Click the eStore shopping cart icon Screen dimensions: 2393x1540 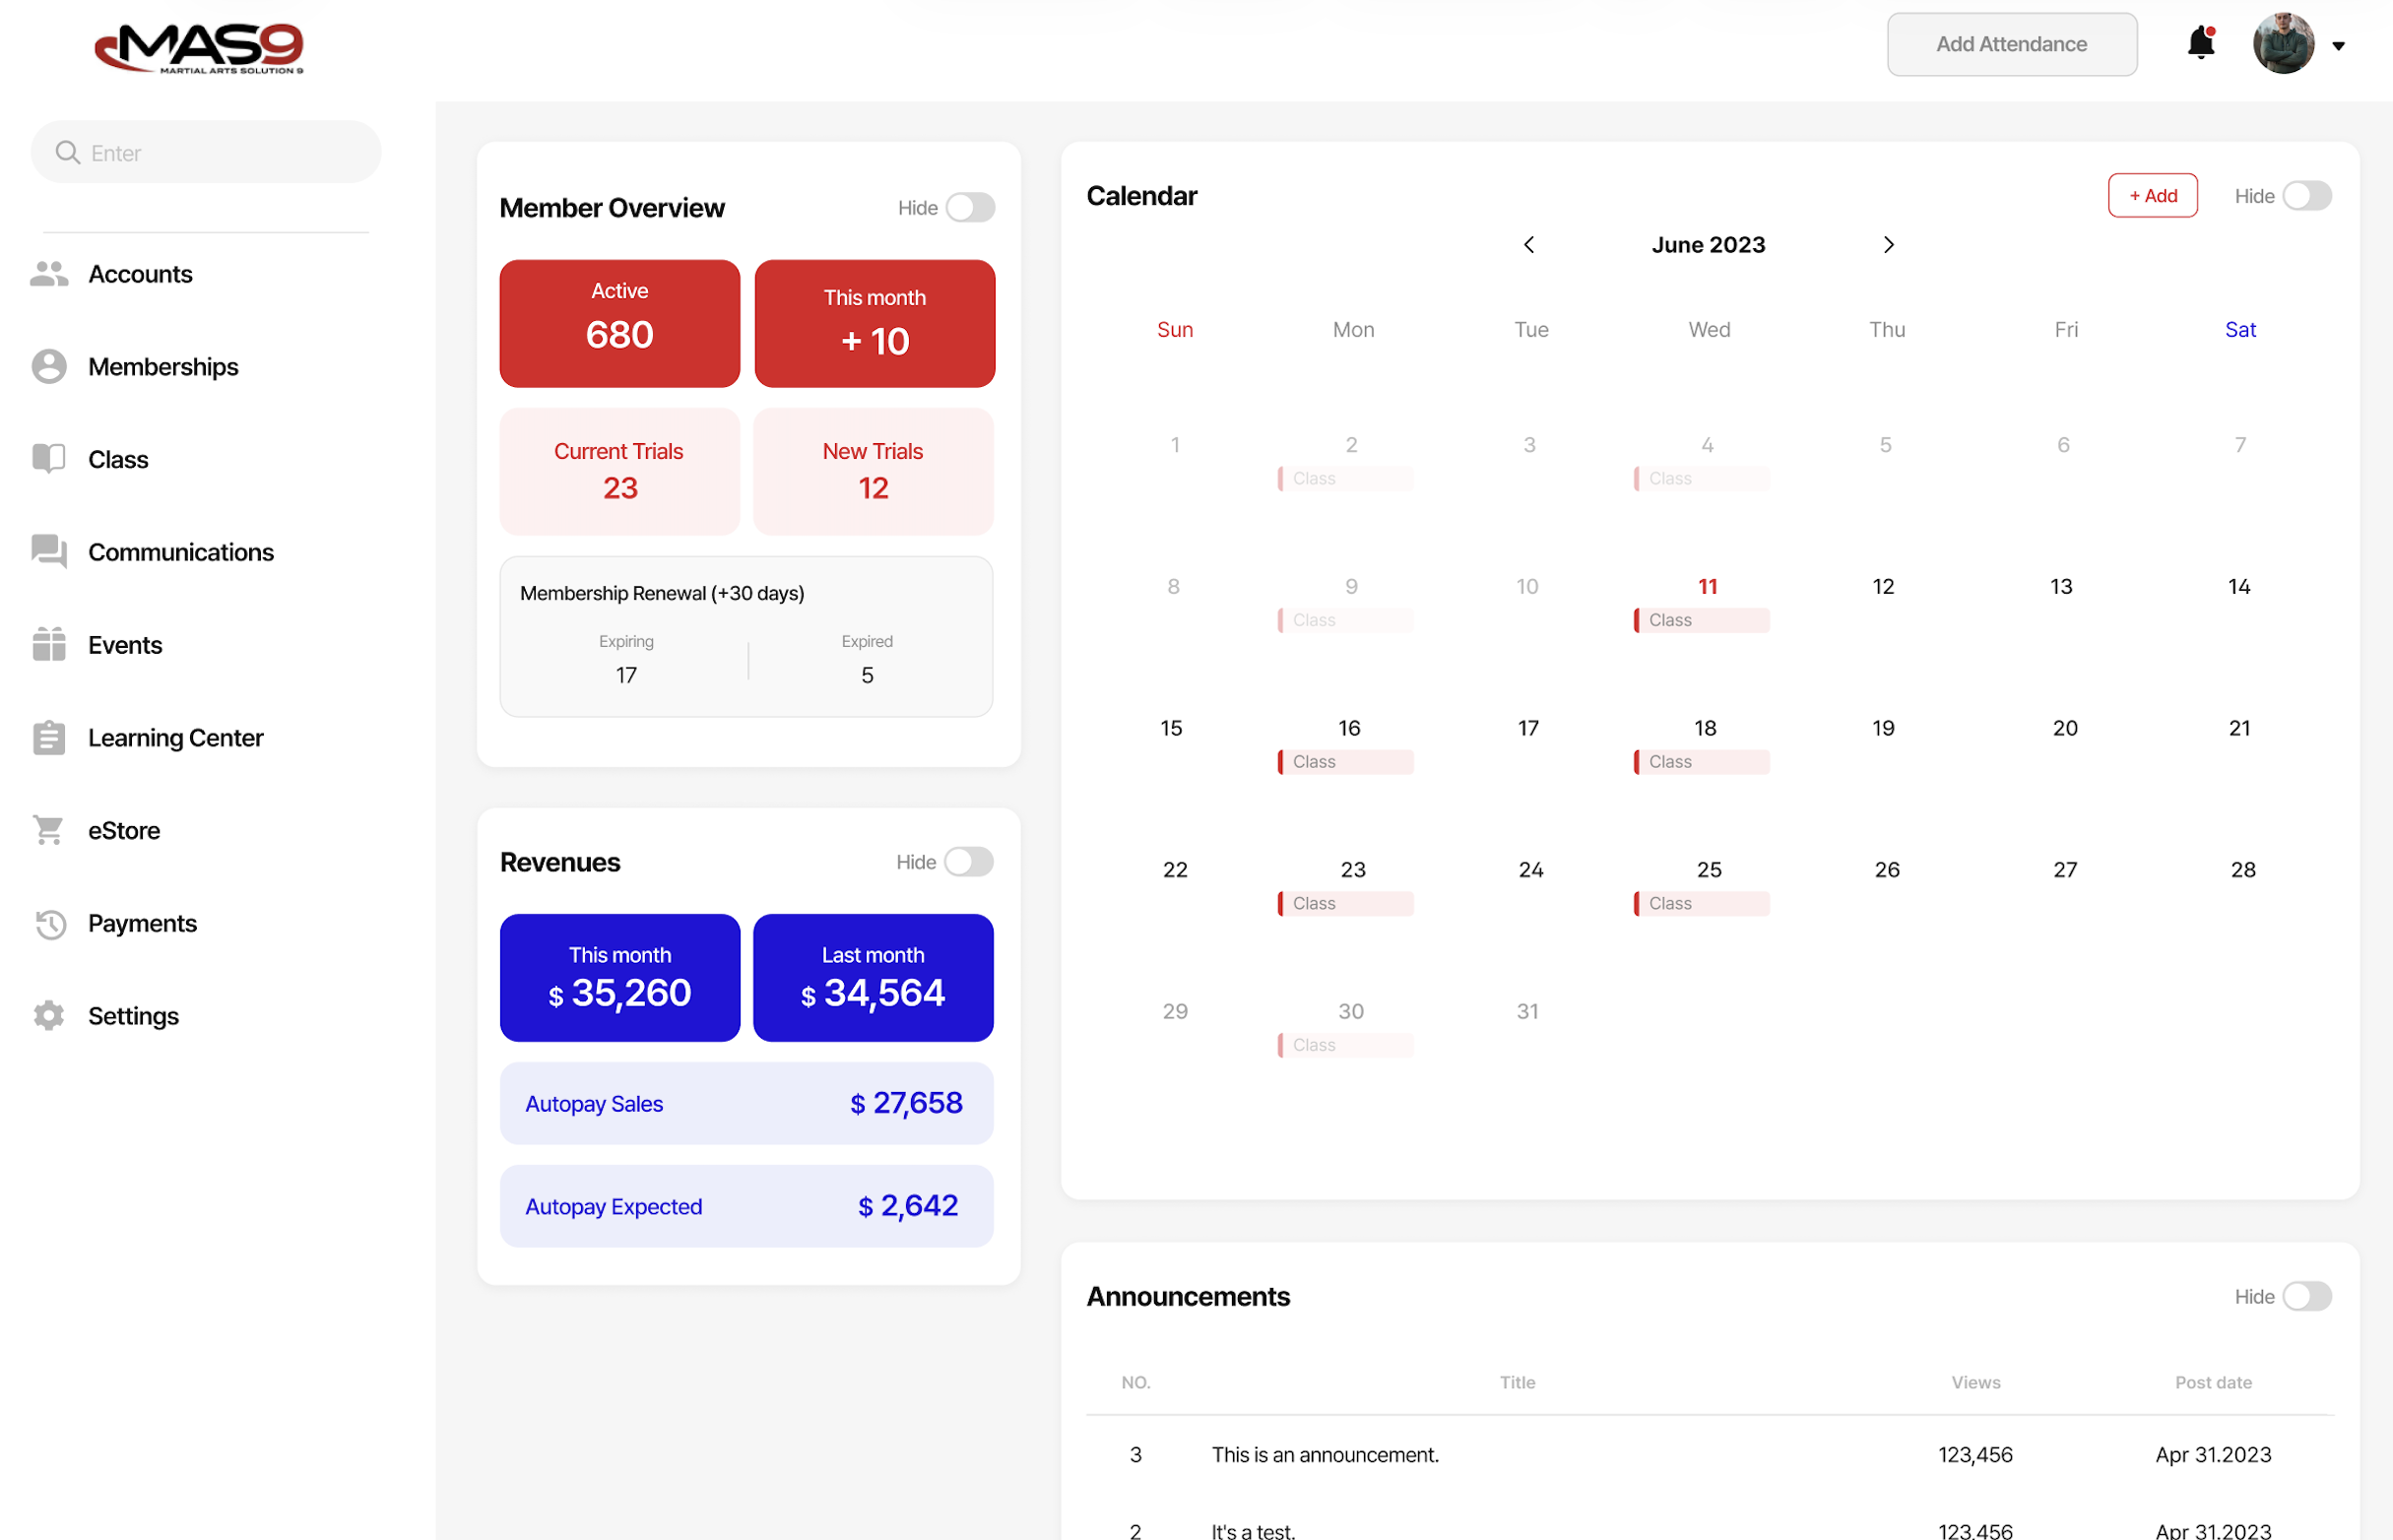click(48, 830)
